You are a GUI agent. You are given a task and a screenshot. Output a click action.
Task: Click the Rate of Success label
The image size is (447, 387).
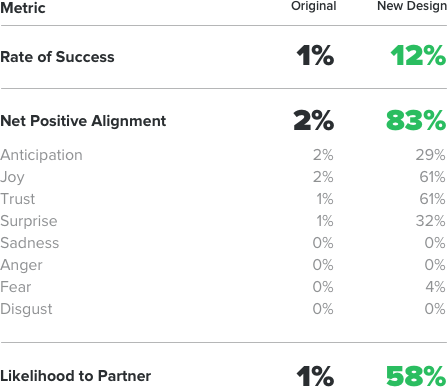click(57, 57)
